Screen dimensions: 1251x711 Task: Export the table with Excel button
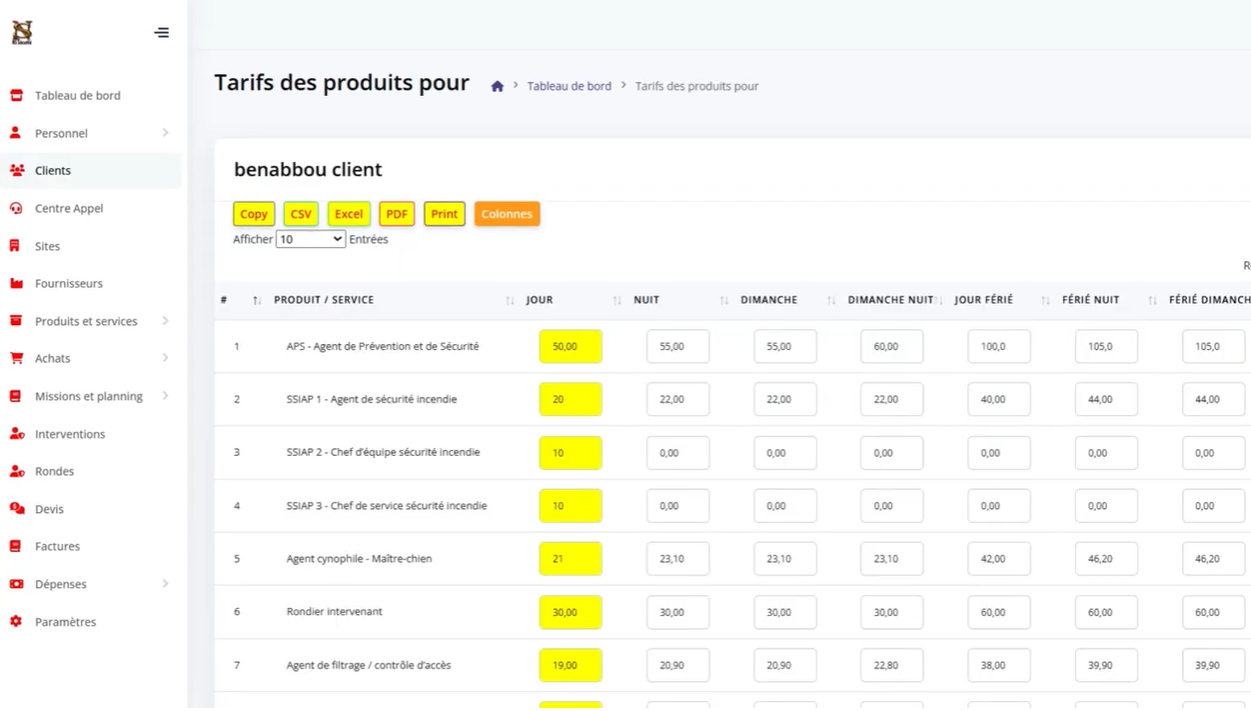pyautogui.click(x=349, y=214)
